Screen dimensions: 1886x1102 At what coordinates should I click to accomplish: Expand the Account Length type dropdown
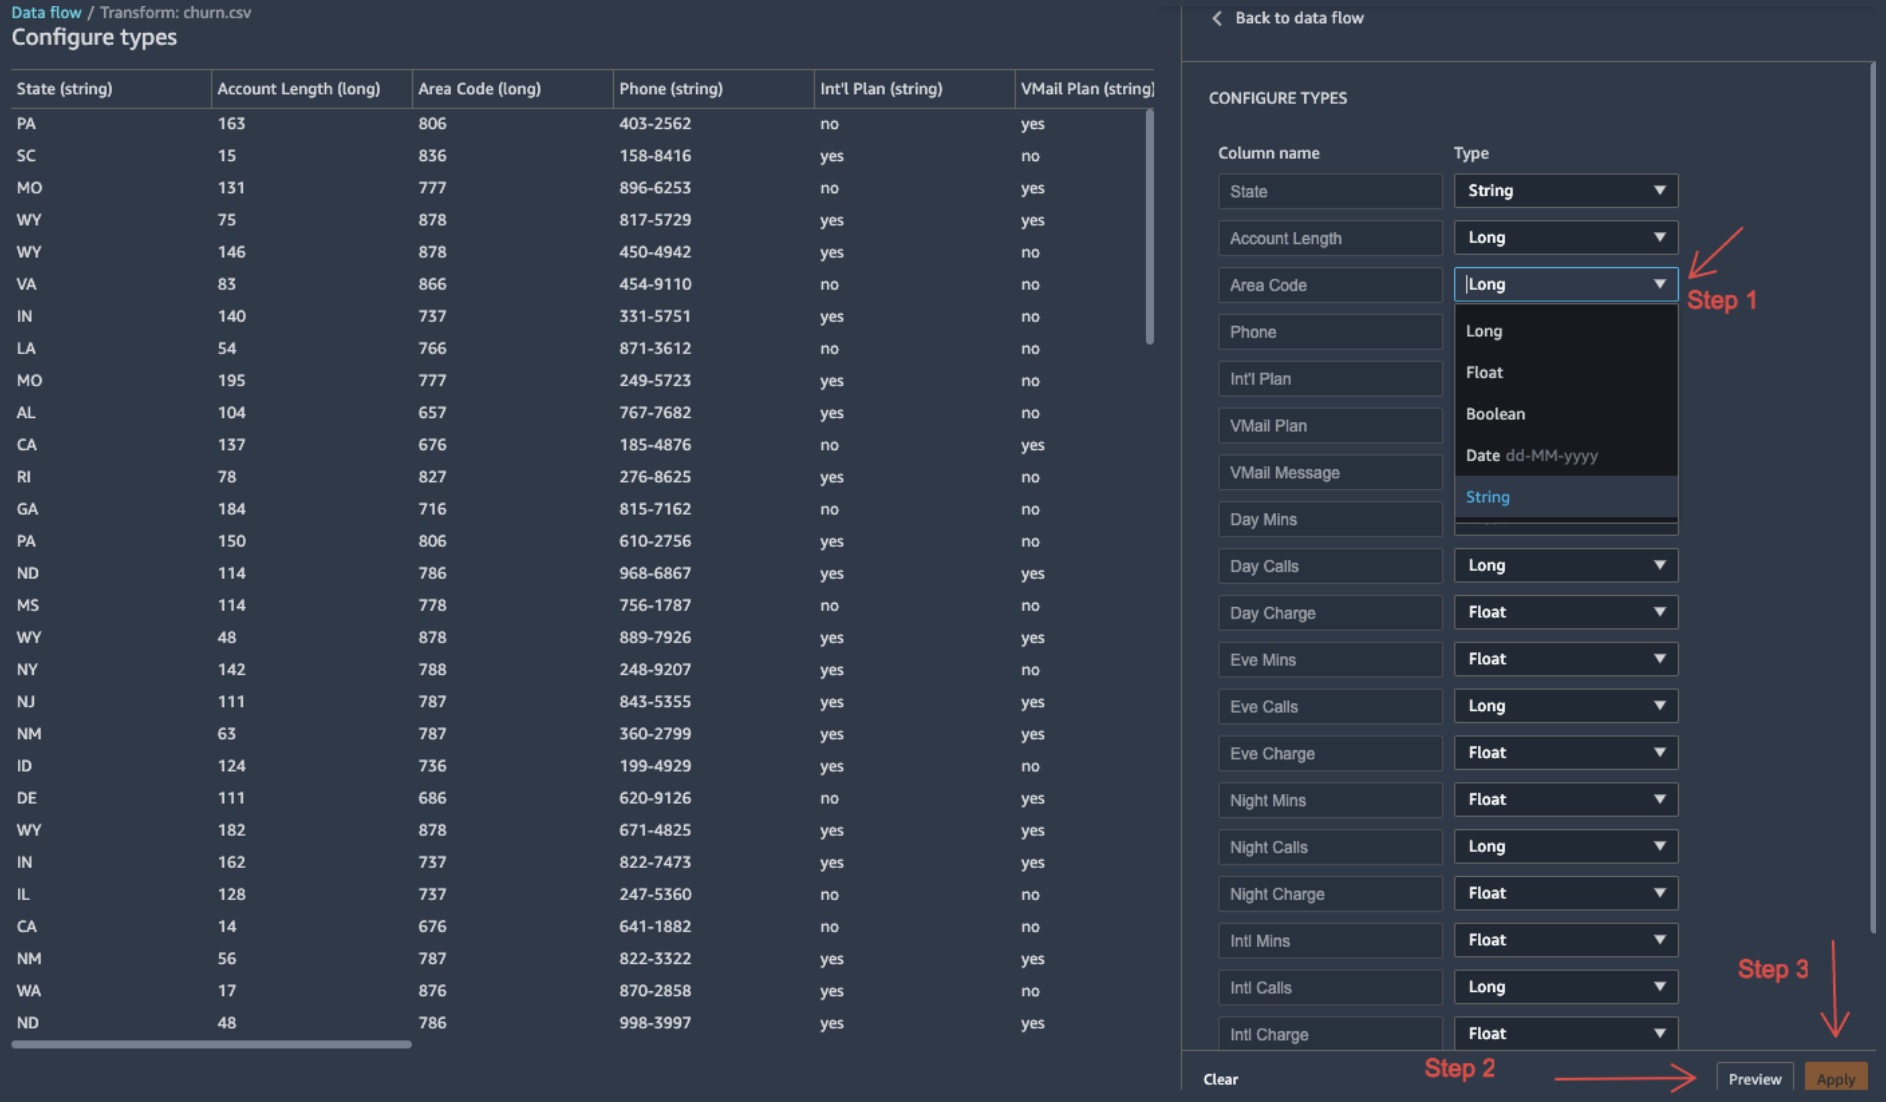point(1565,237)
